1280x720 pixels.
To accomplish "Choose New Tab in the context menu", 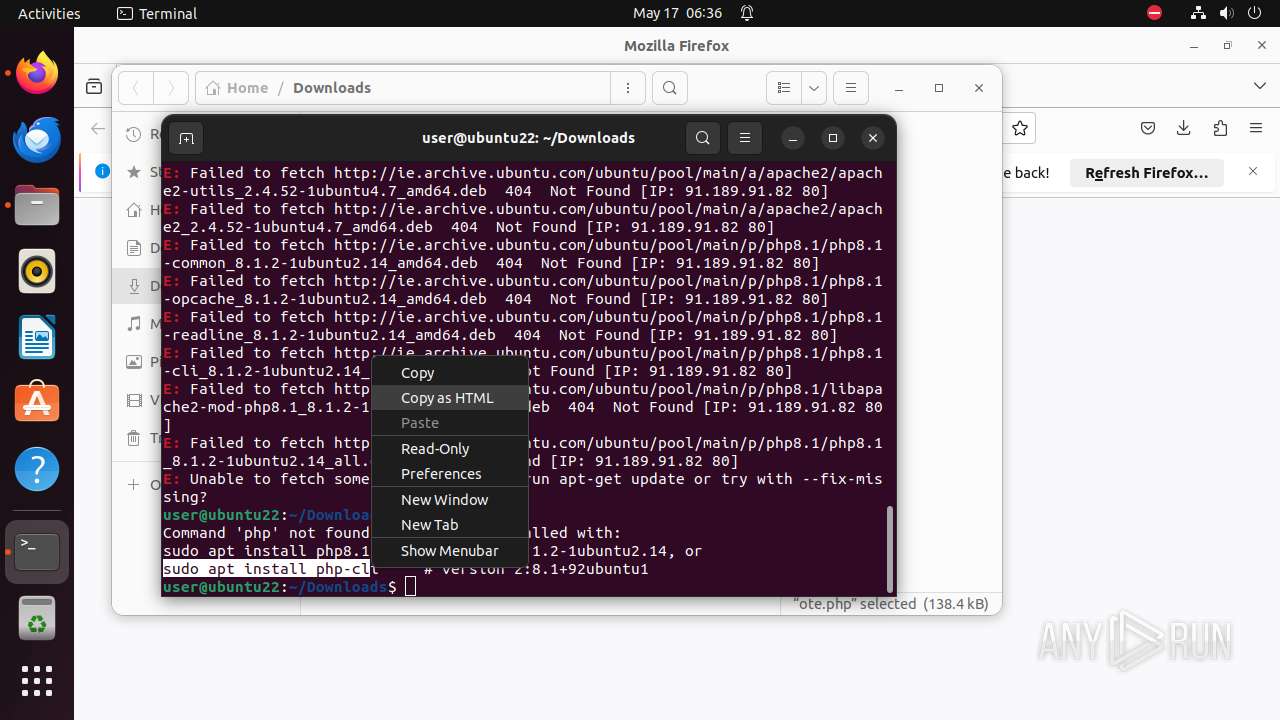I will (x=449, y=525).
